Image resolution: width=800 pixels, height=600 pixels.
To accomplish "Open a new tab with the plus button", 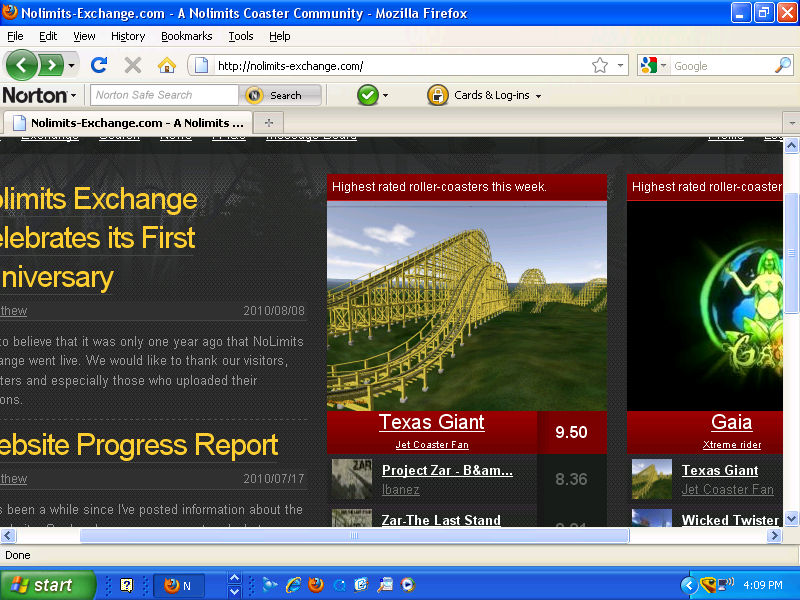I will point(269,123).
